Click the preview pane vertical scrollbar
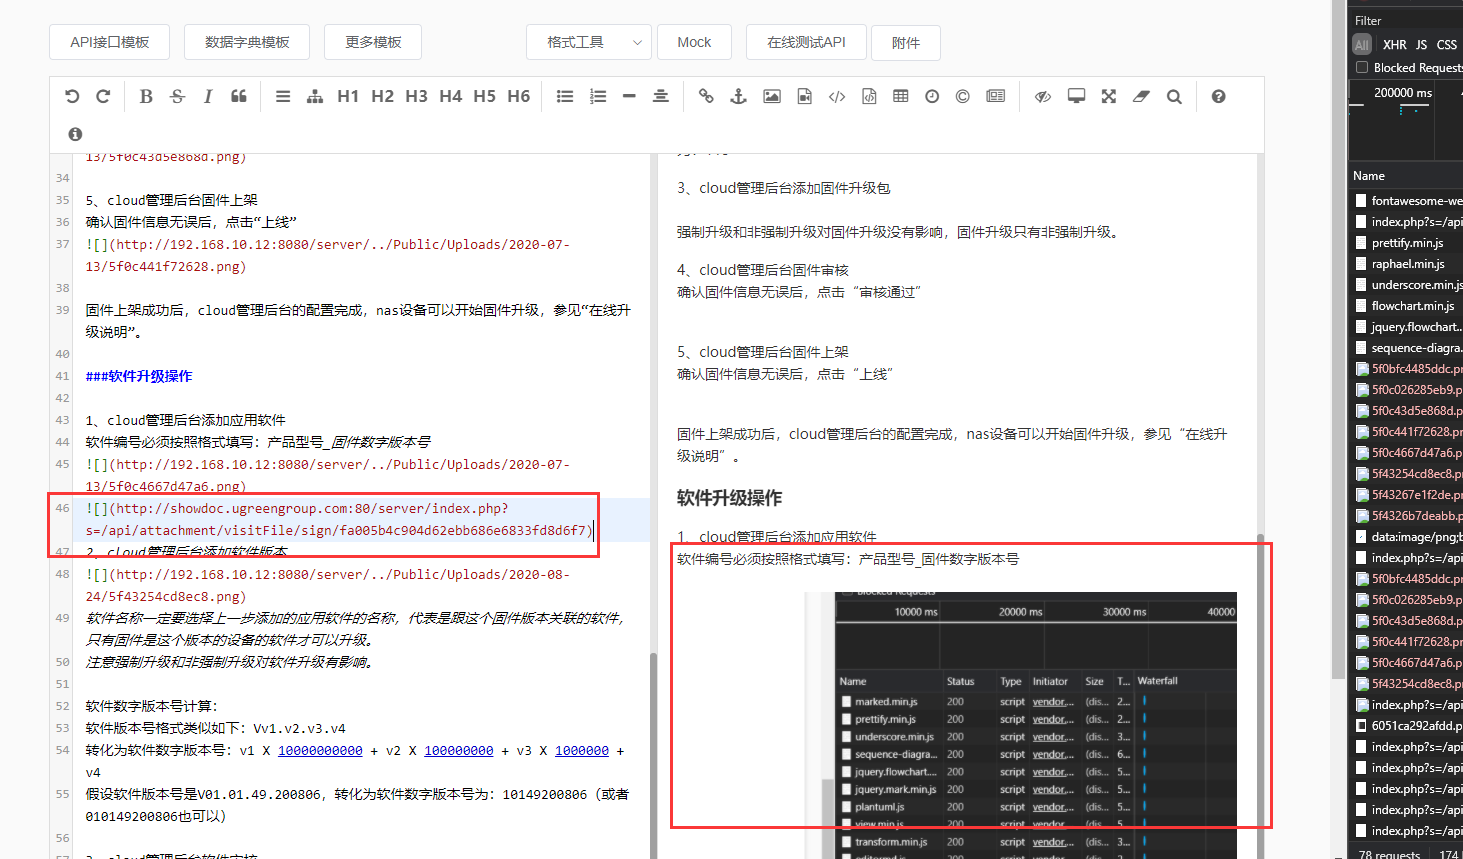Screen dimensions: 1463x859 tap(1260, 695)
